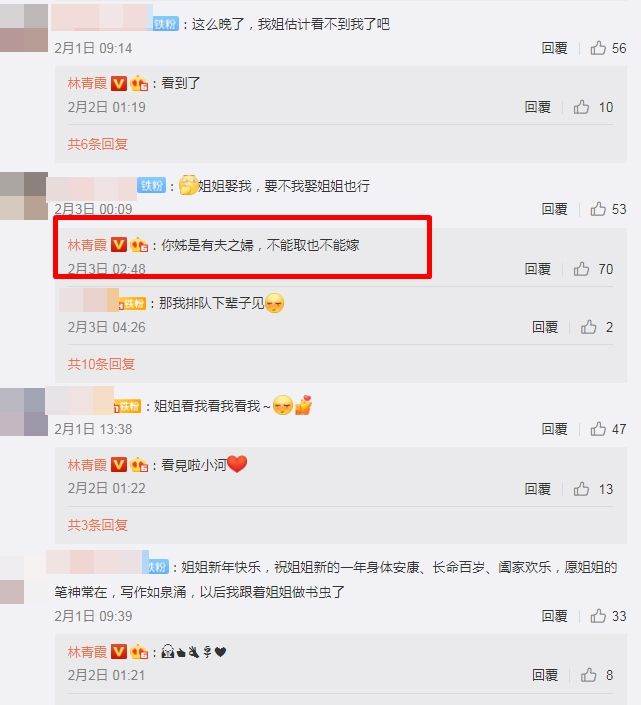
Task: Open 林青霞's profile from emoji-only reply
Action: 87,651
